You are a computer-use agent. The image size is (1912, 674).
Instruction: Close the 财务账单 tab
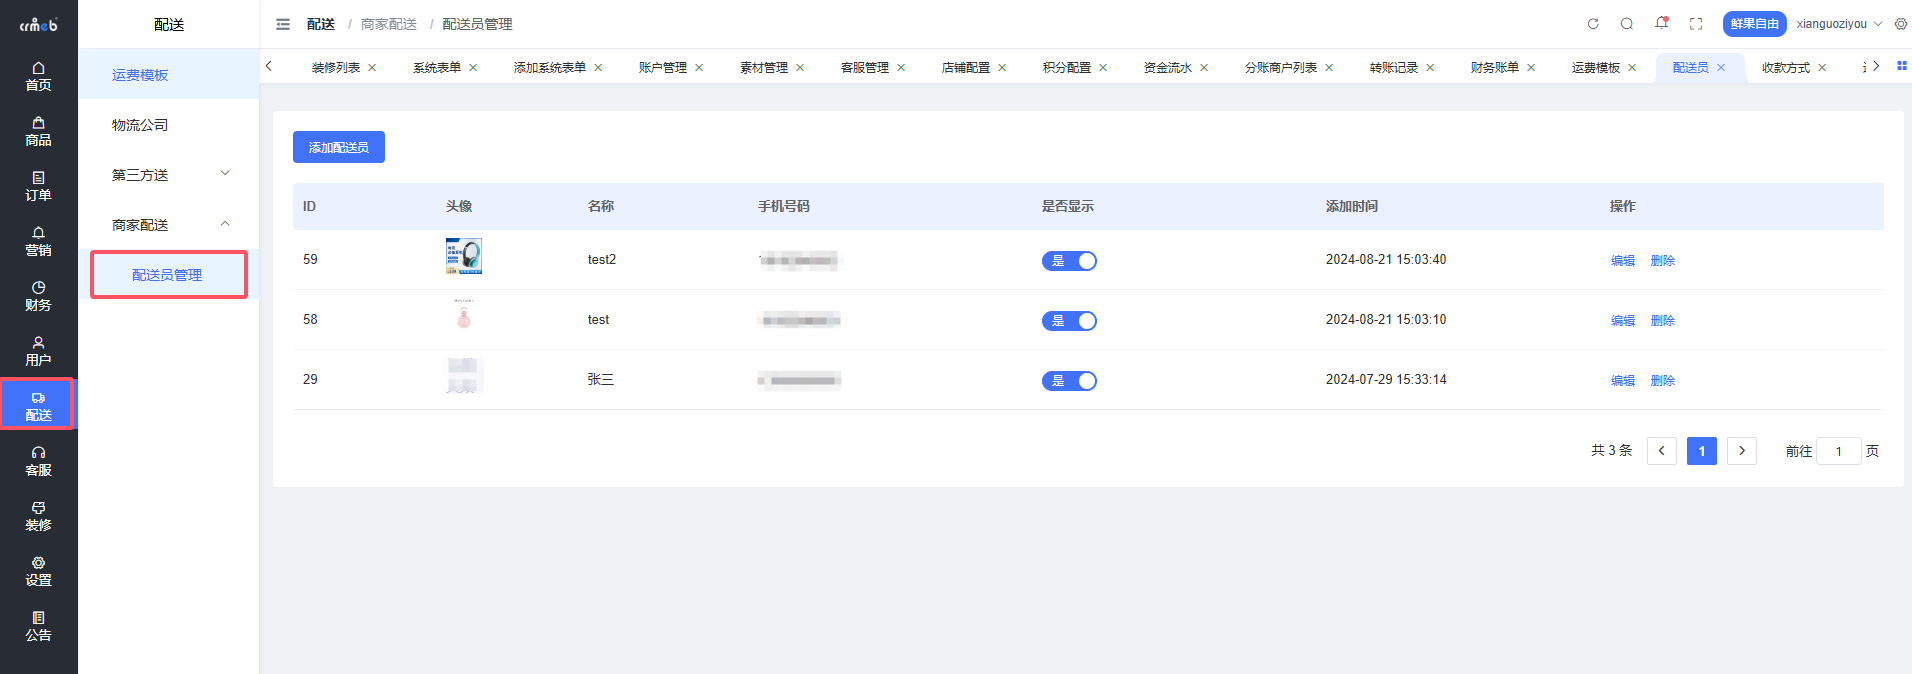1531,68
